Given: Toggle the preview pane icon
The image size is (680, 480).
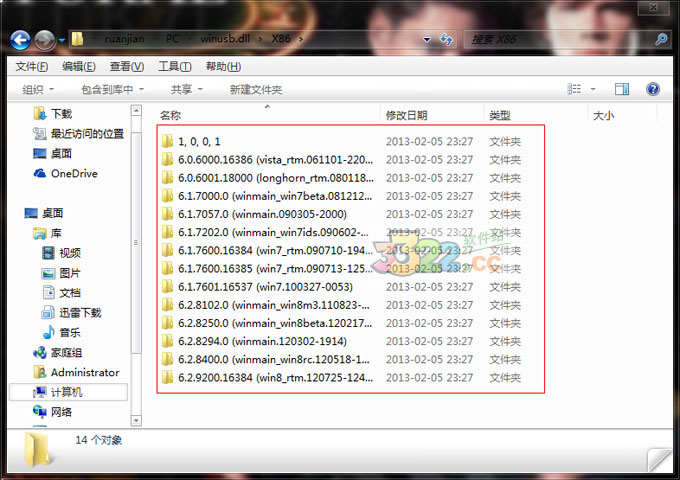Looking at the screenshot, I should click(x=622, y=89).
